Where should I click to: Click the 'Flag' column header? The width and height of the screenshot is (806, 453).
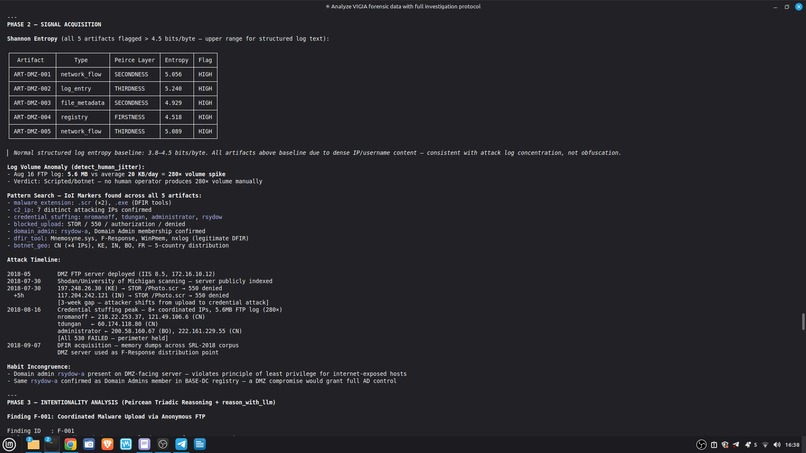(205, 60)
